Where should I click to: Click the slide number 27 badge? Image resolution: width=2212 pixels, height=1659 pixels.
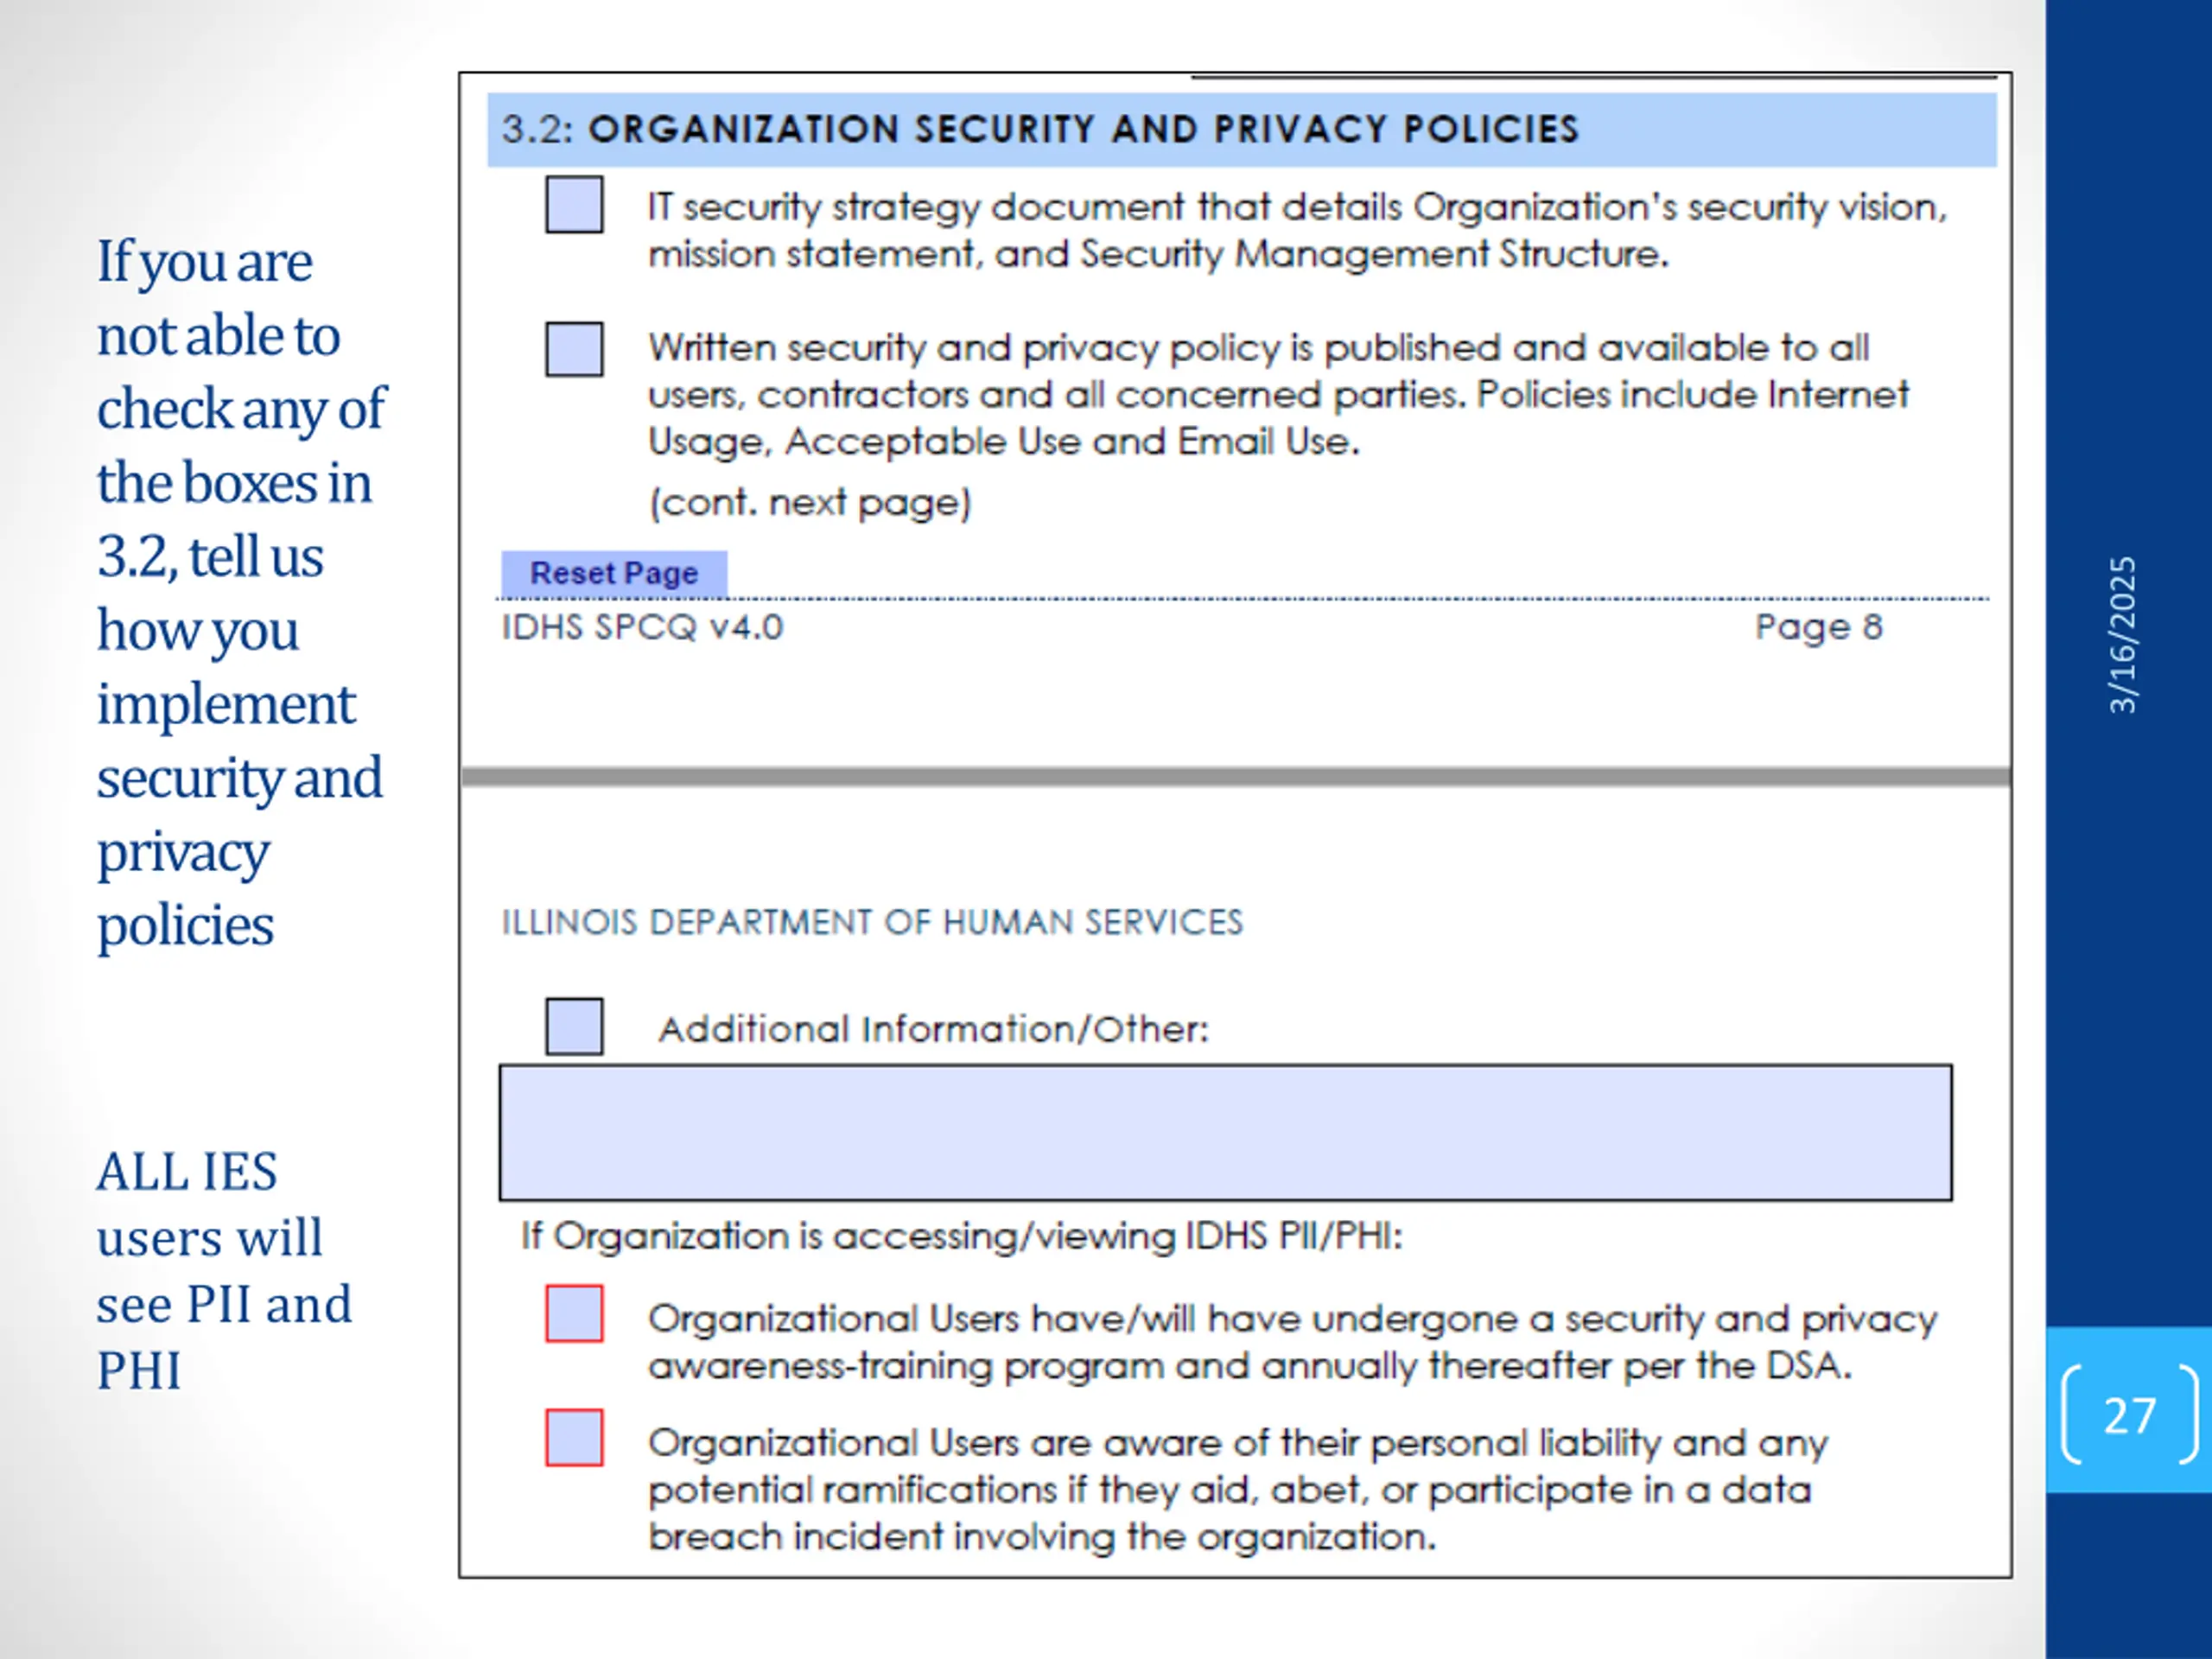pyautogui.click(x=2129, y=1414)
